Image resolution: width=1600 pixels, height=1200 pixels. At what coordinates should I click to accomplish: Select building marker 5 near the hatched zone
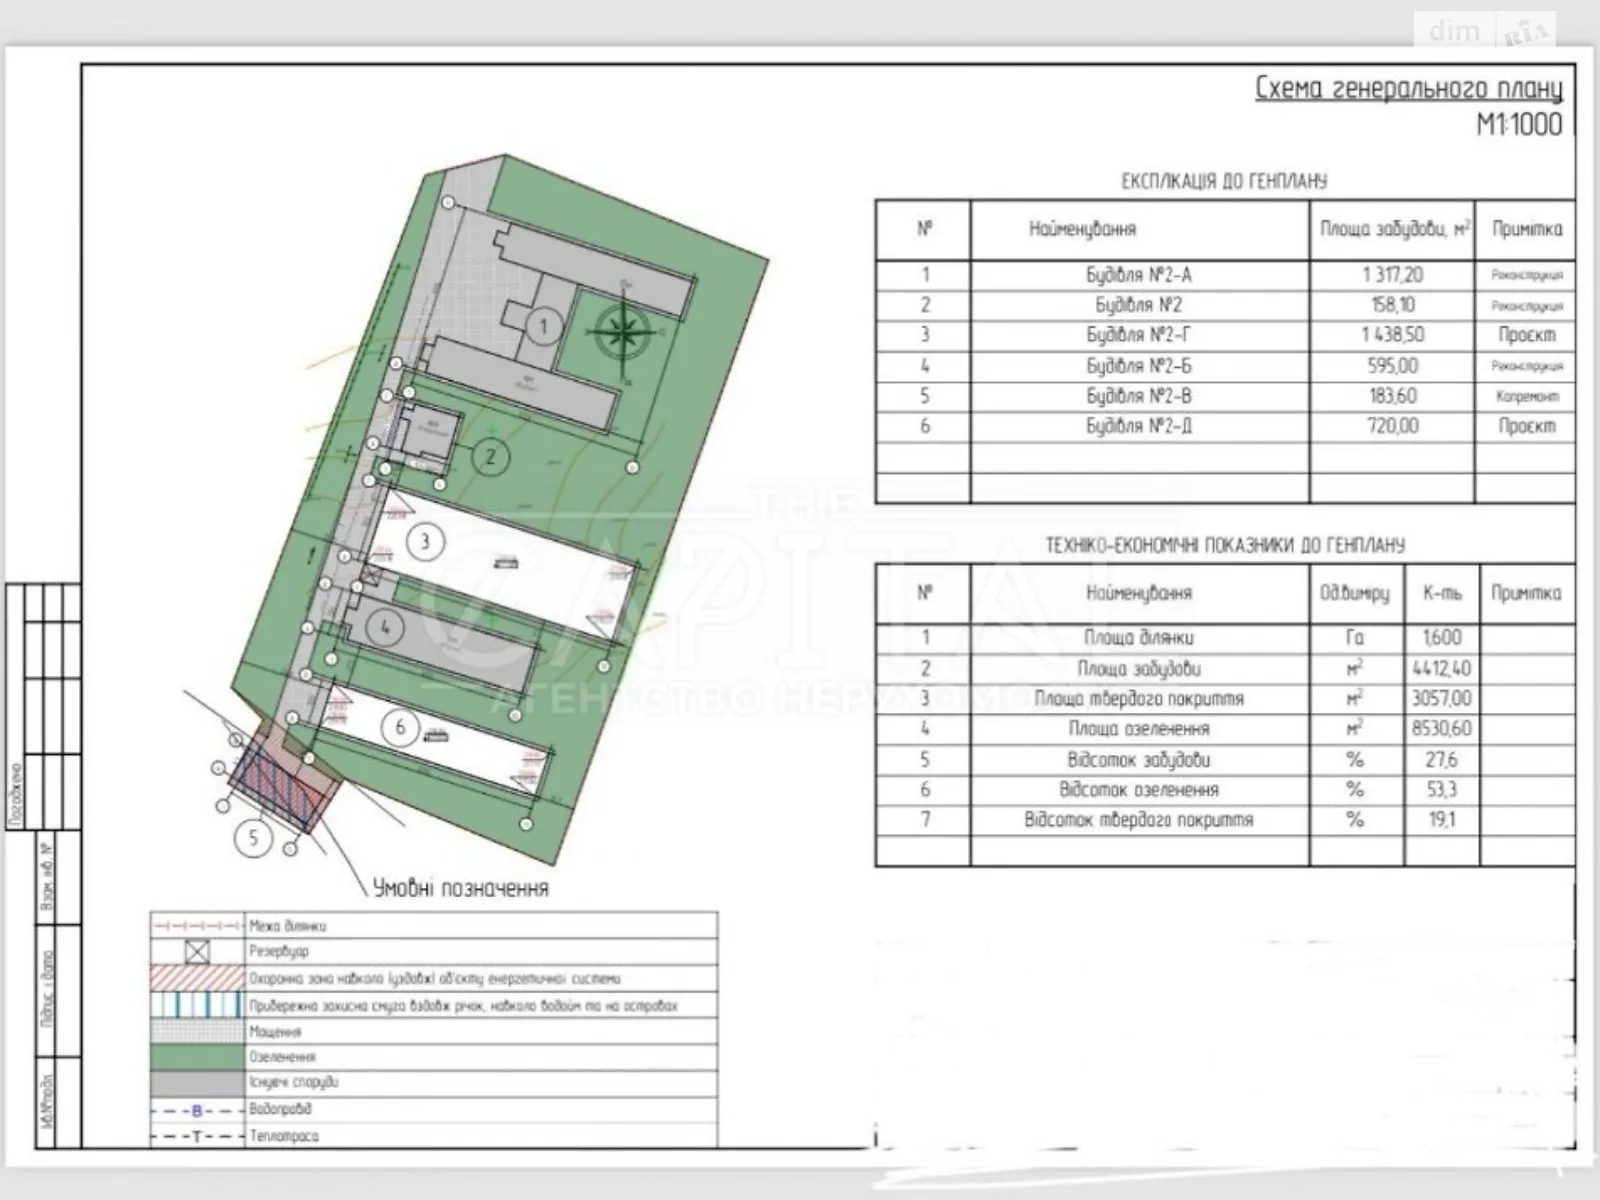[x=253, y=837]
